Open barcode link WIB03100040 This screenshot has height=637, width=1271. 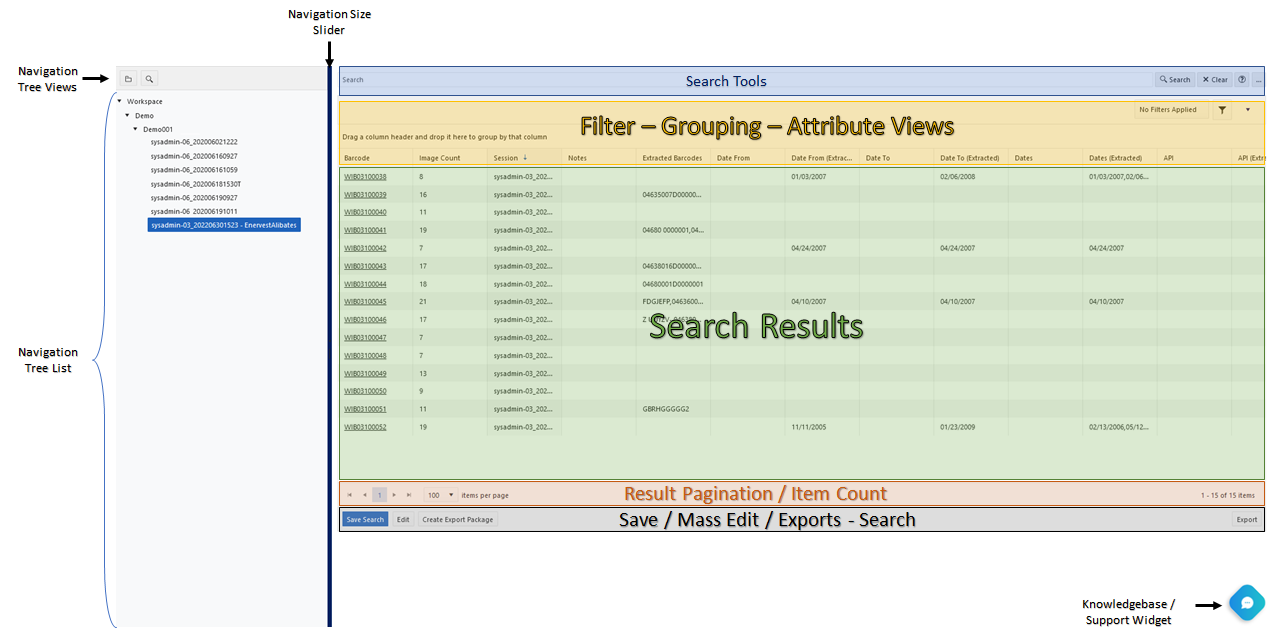pyautogui.click(x=365, y=213)
